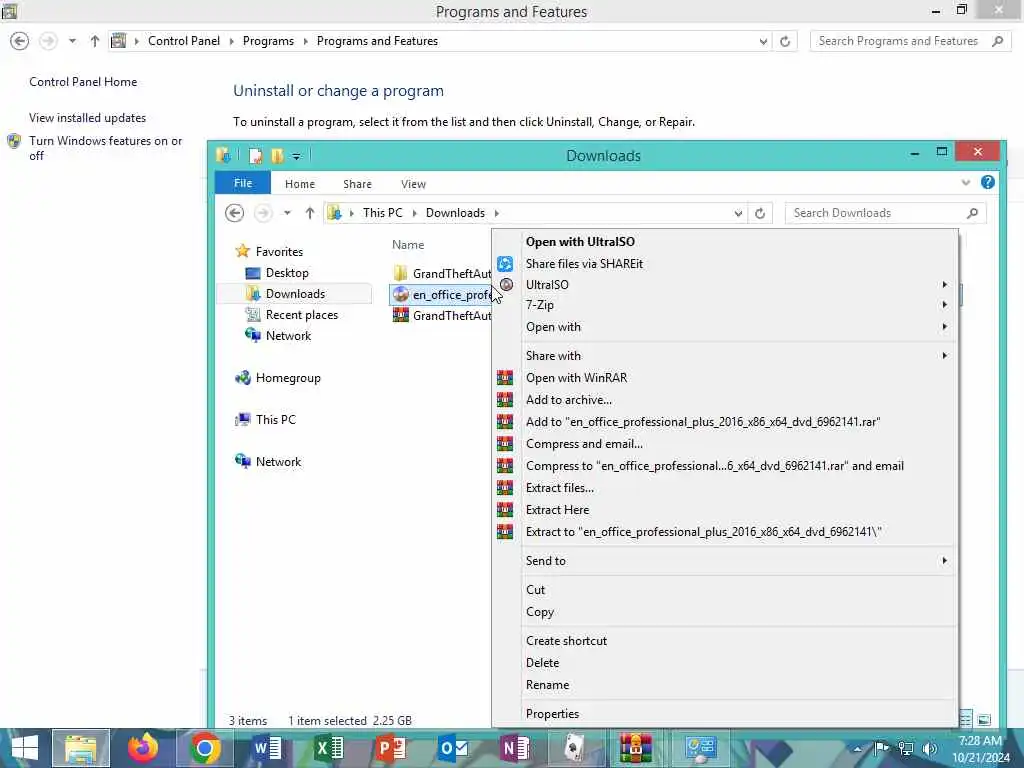Open OneNote taskbar icon

coord(515,748)
